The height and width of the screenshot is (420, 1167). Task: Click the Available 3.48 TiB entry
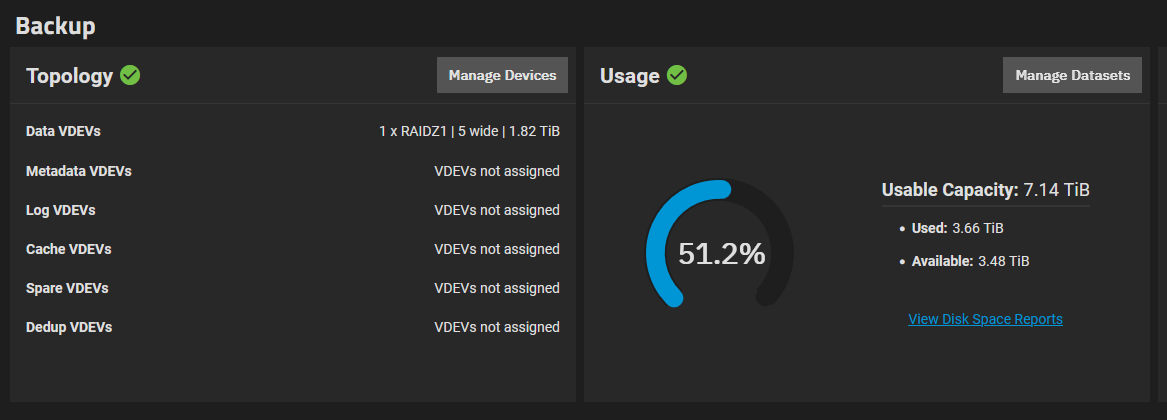coord(971,261)
